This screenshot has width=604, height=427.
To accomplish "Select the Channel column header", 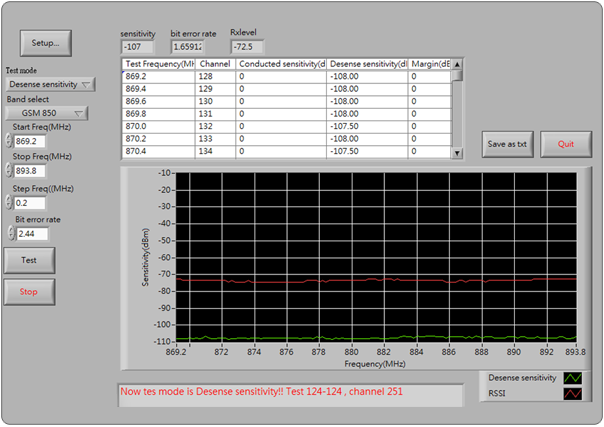I will (215, 64).
